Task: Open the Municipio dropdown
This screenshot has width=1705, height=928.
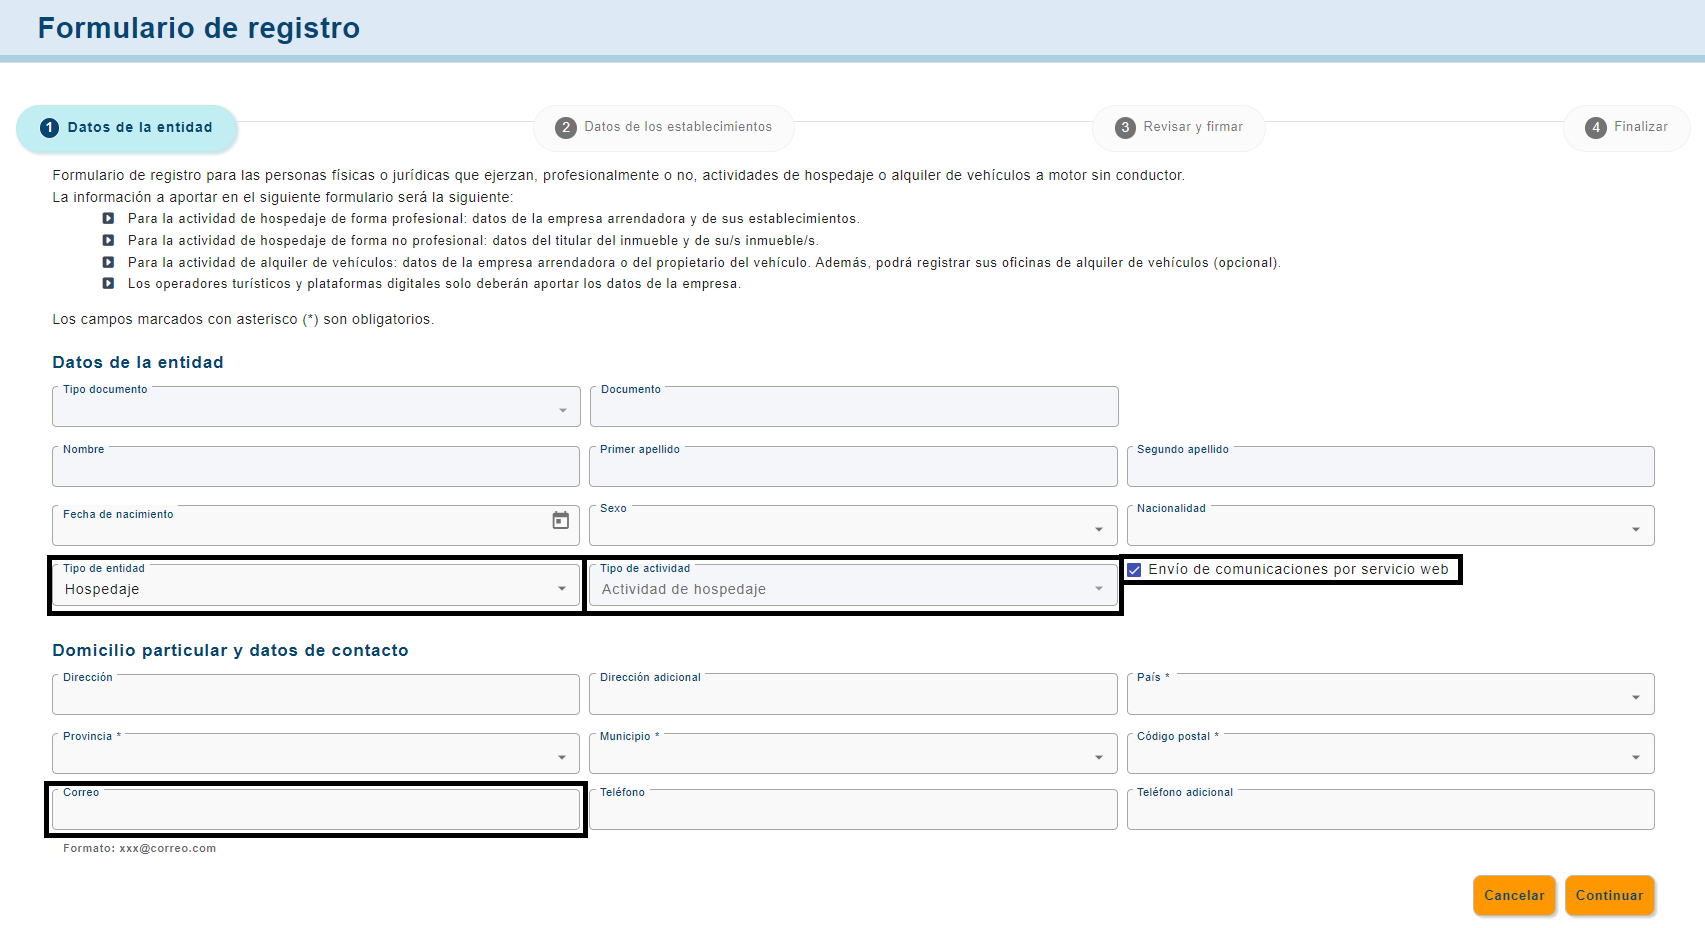Action: click(853, 754)
